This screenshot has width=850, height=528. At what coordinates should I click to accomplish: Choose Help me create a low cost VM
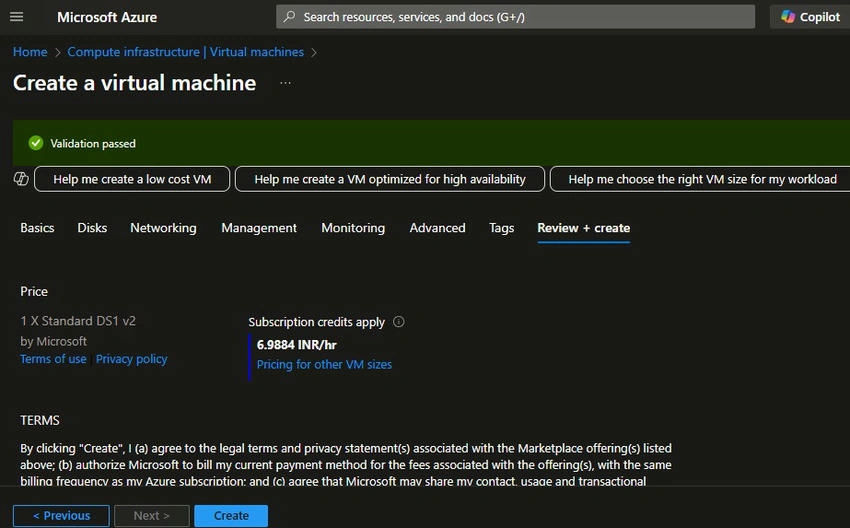tap(132, 179)
